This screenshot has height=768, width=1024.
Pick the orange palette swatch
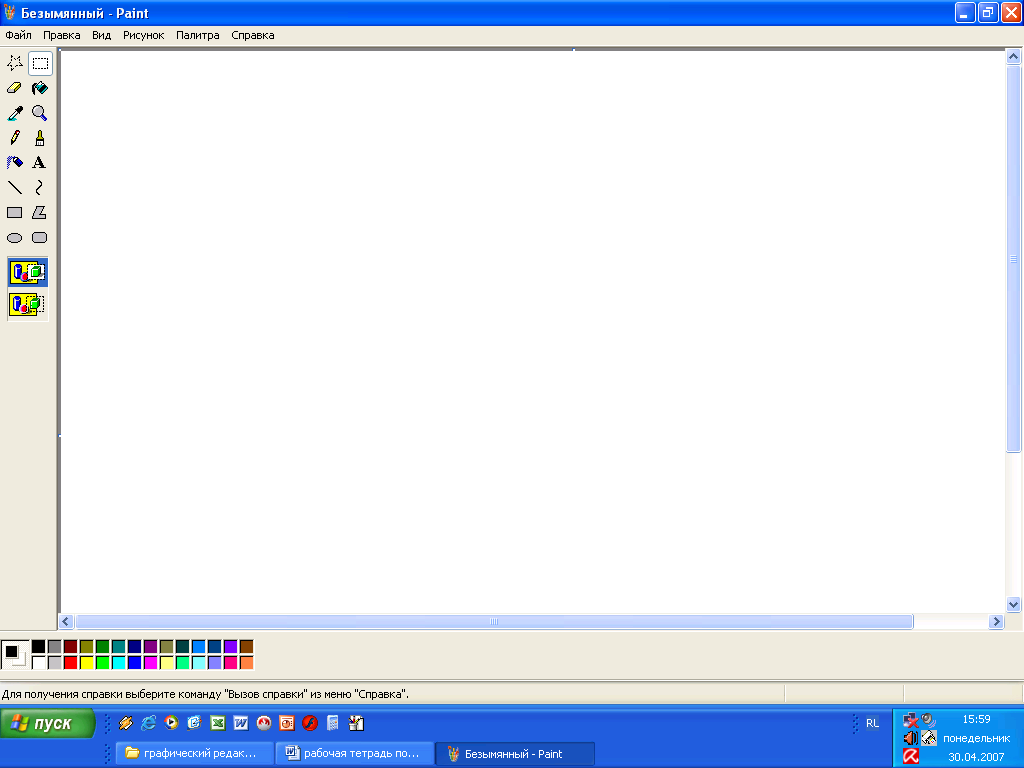click(246, 663)
